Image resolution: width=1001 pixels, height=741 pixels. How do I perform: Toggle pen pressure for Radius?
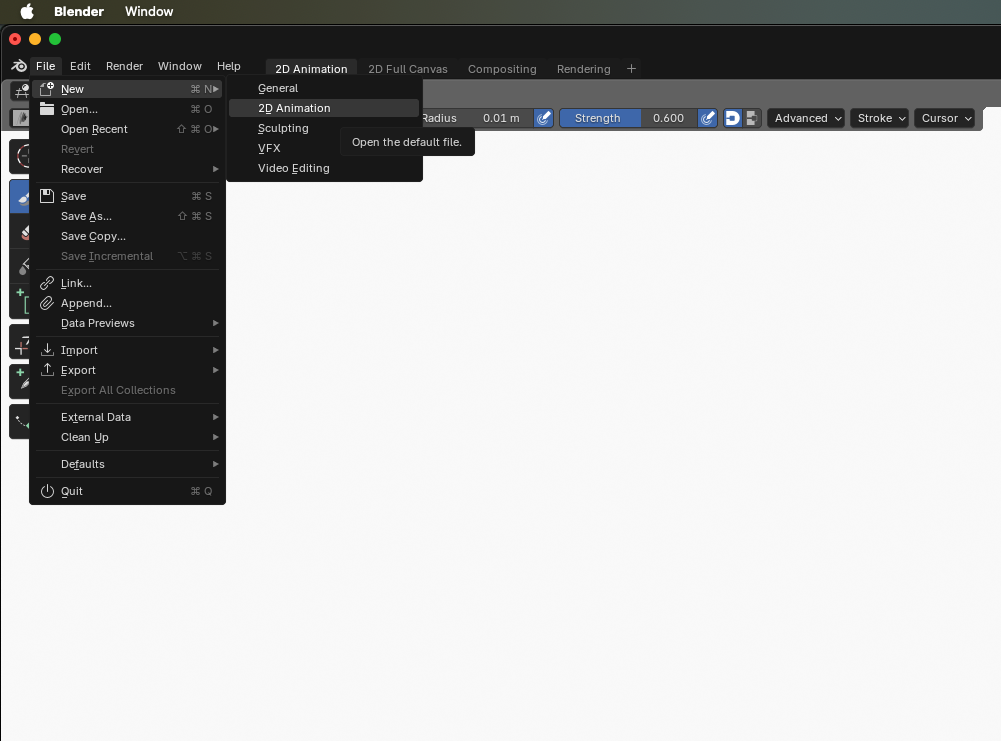pyautogui.click(x=543, y=118)
